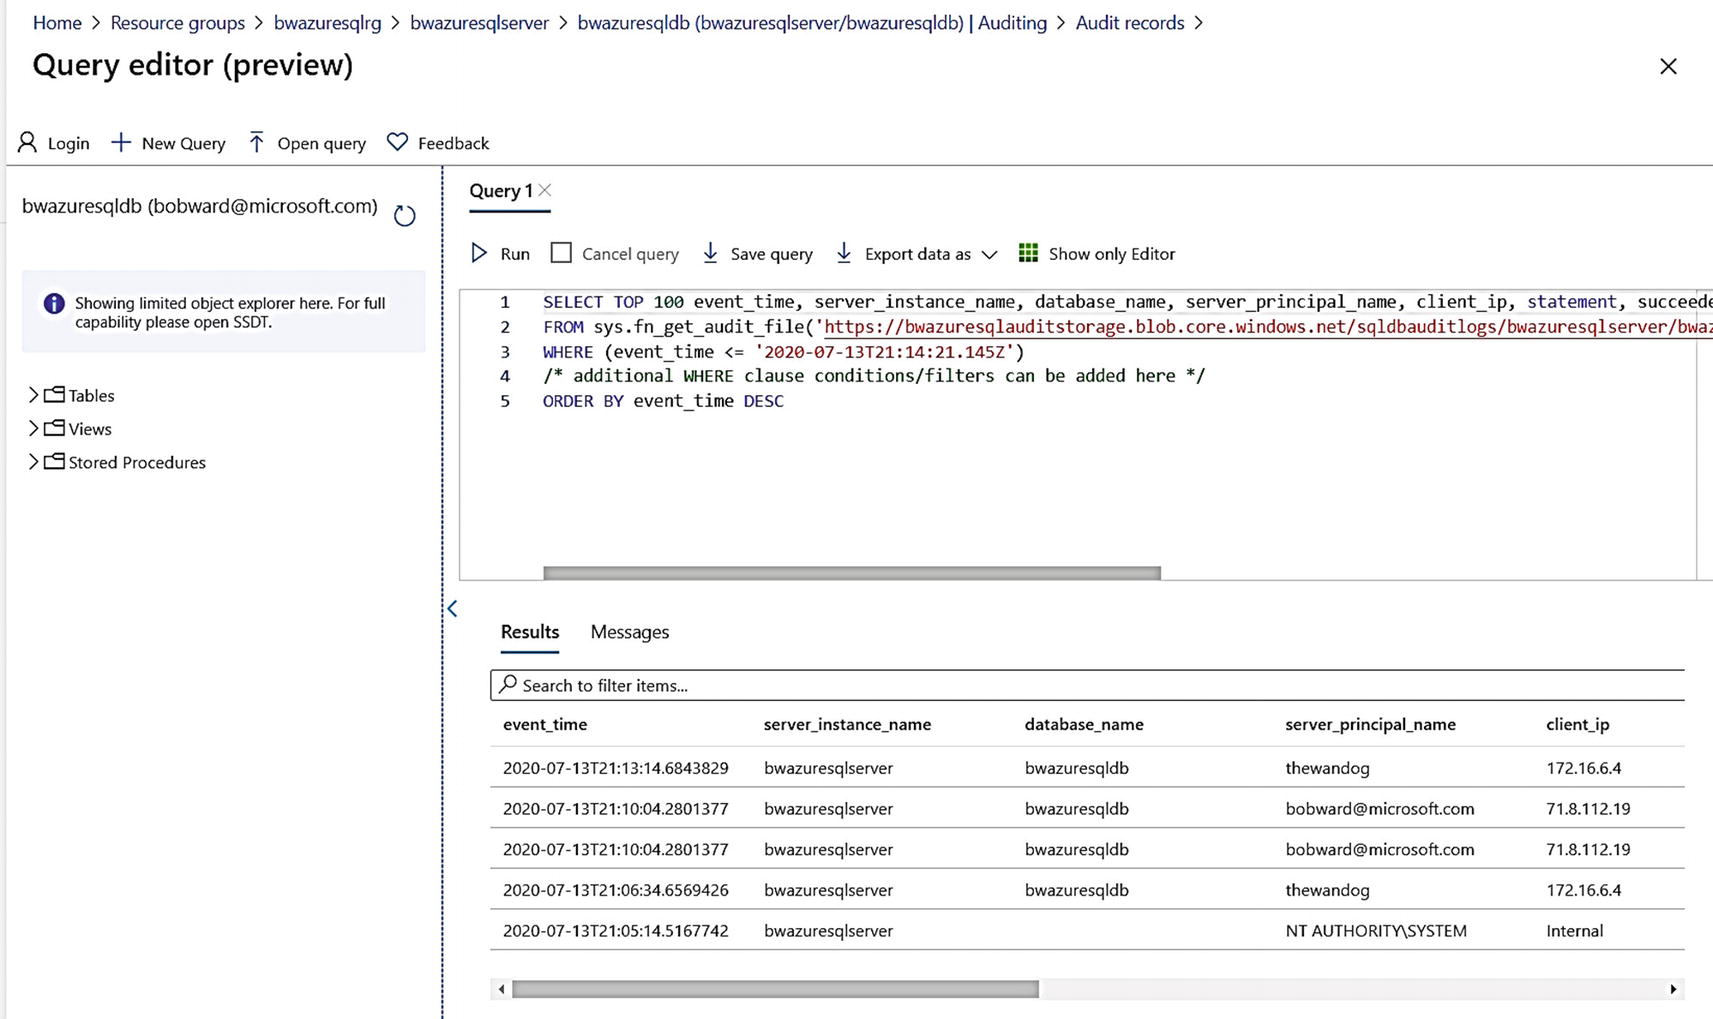
Task: Click the server_instance_name column header
Action: 847,724
